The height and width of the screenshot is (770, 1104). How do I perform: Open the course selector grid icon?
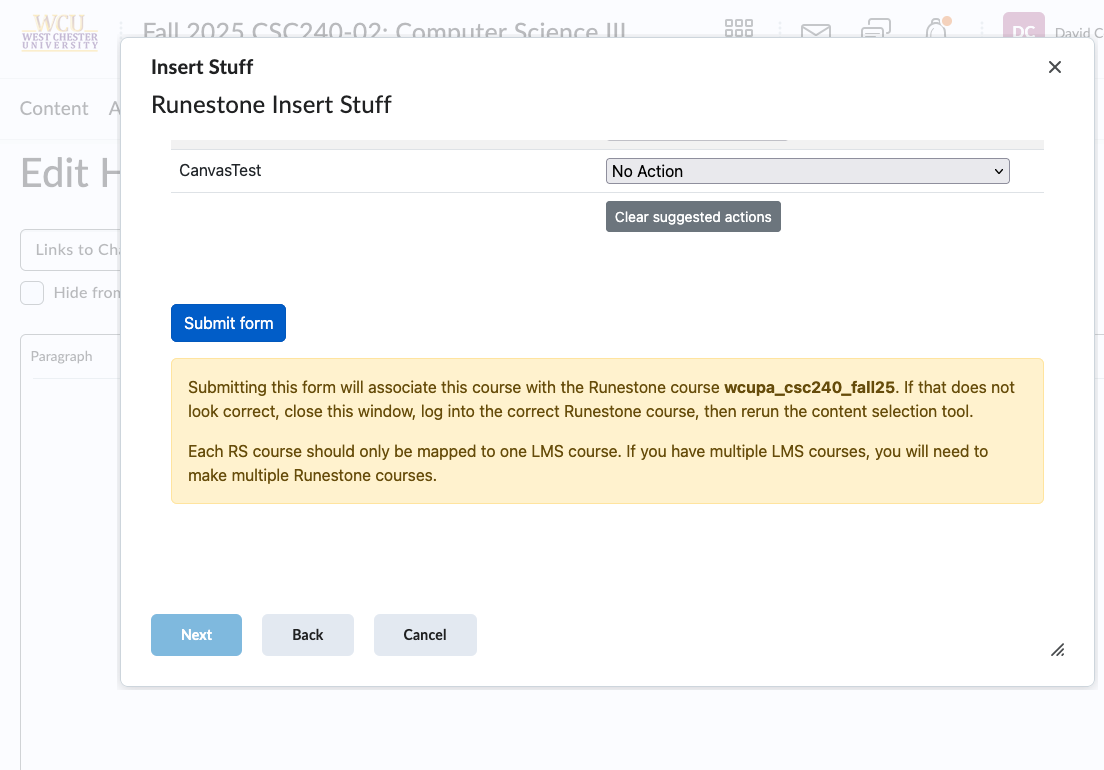(738, 28)
